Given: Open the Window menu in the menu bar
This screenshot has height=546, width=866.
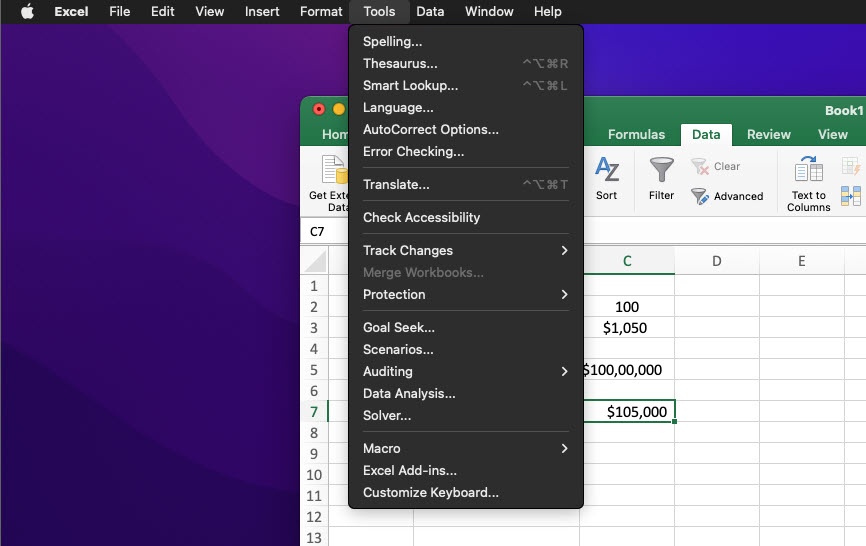Looking at the screenshot, I should pos(489,12).
